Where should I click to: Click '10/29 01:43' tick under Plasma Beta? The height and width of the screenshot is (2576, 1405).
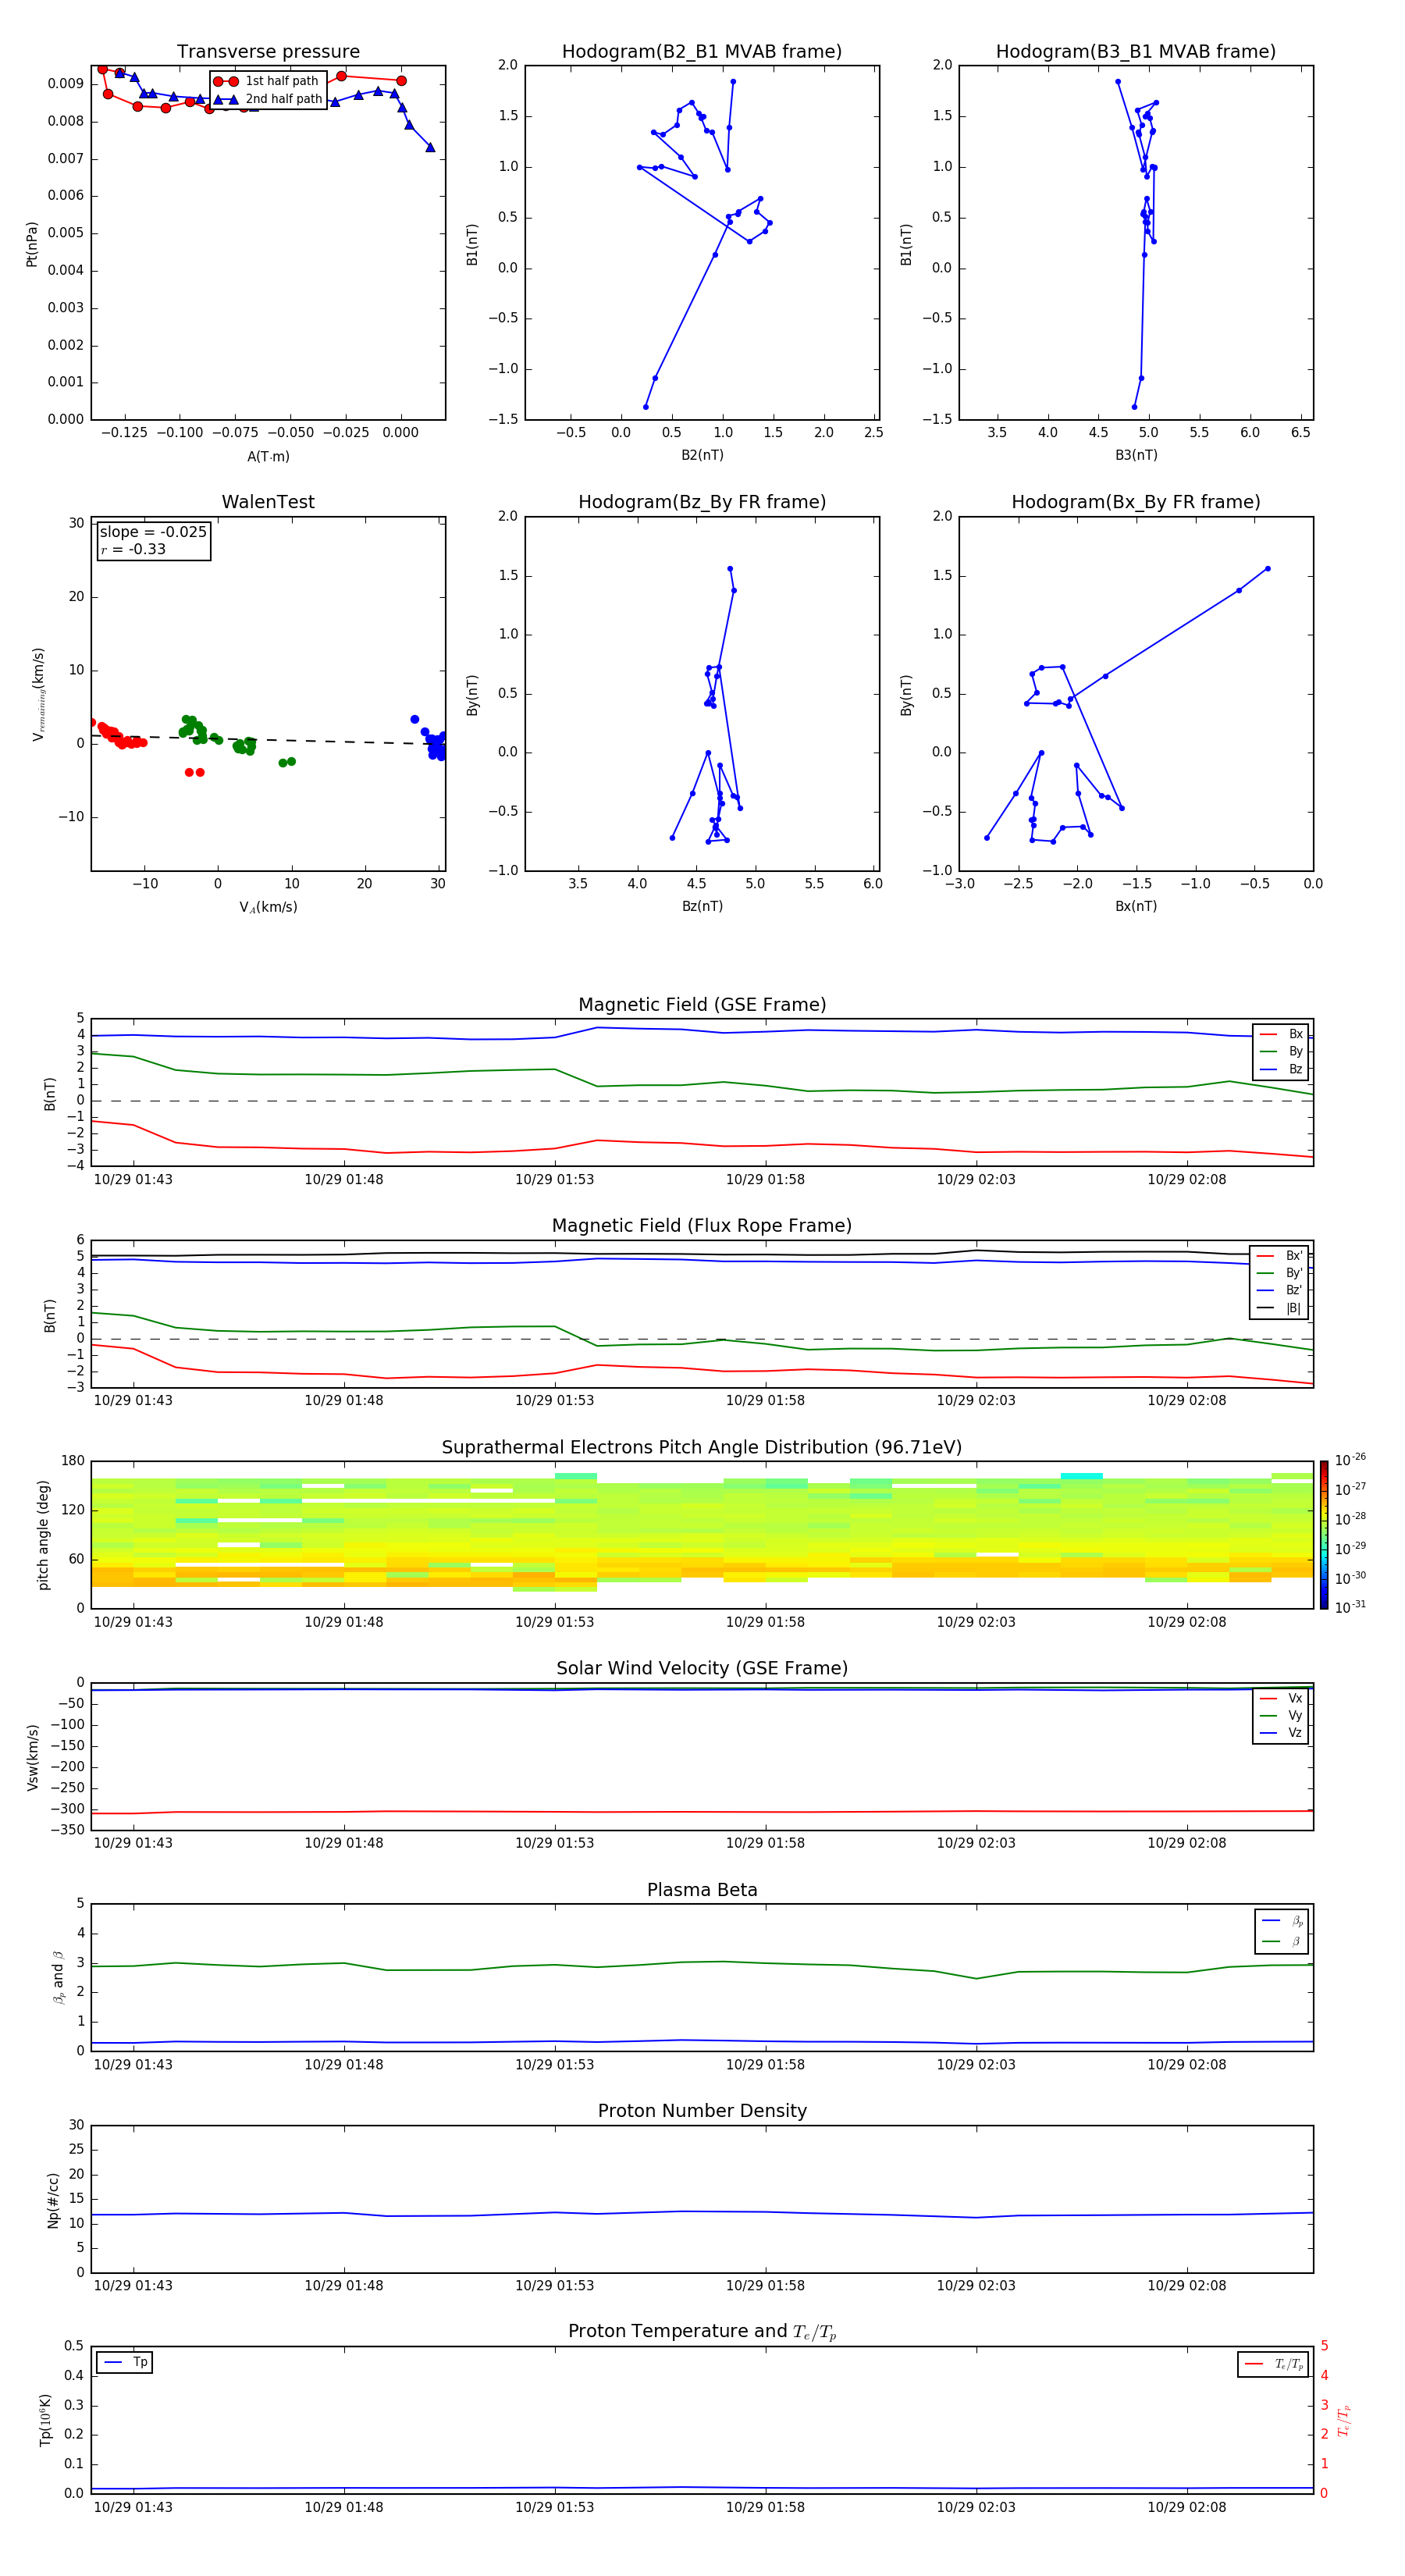tap(133, 2064)
